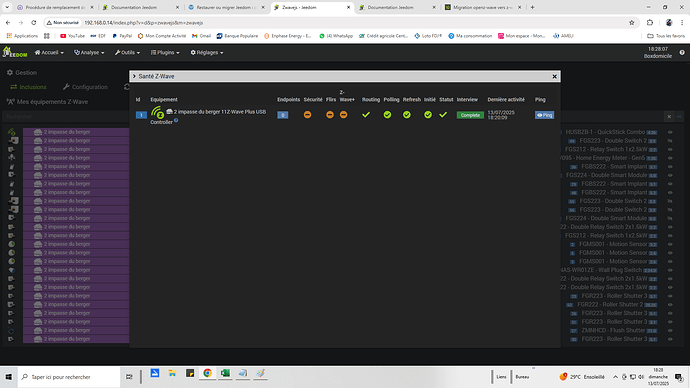
Task: Open the Analyse menu
Action: coord(89,52)
